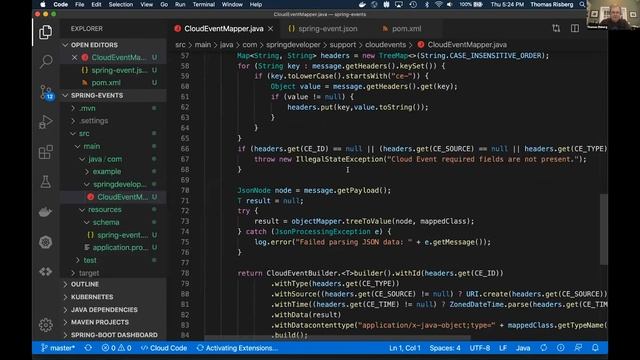Open the Search view in activity bar

(46, 62)
